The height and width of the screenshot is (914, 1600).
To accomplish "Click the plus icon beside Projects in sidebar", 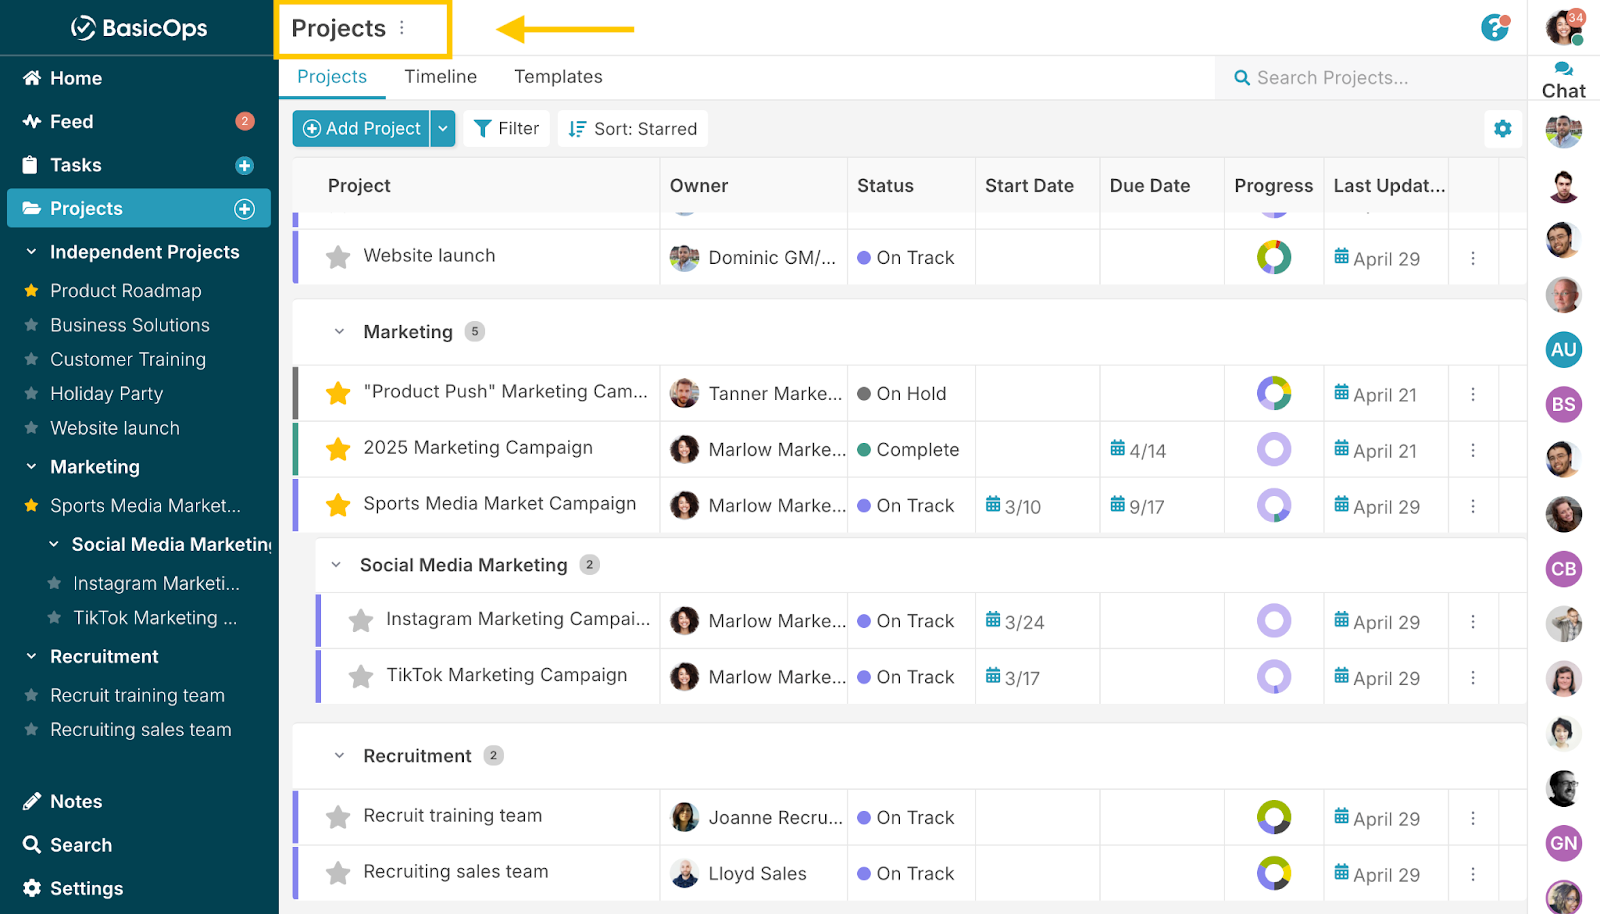I will pyautogui.click(x=244, y=209).
